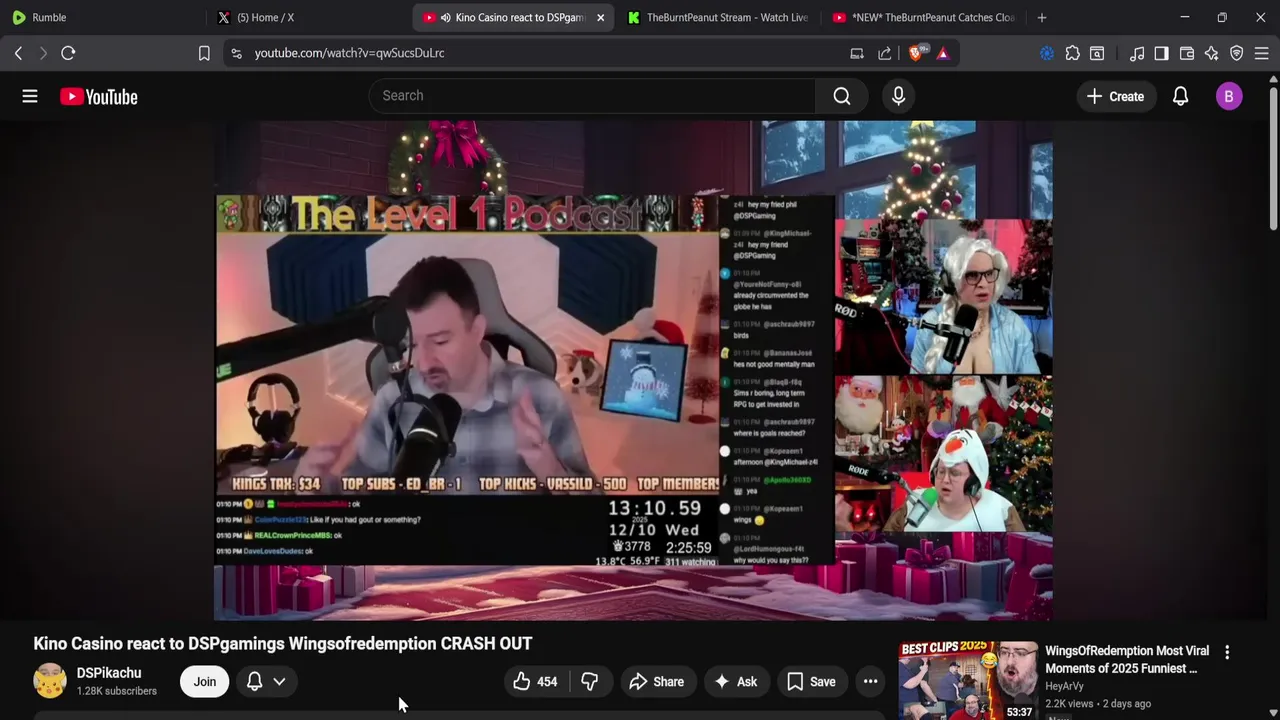This screenshot has height=720, width=1280.
Task: Click the browser share page icon
Action: tap(885, 53)
